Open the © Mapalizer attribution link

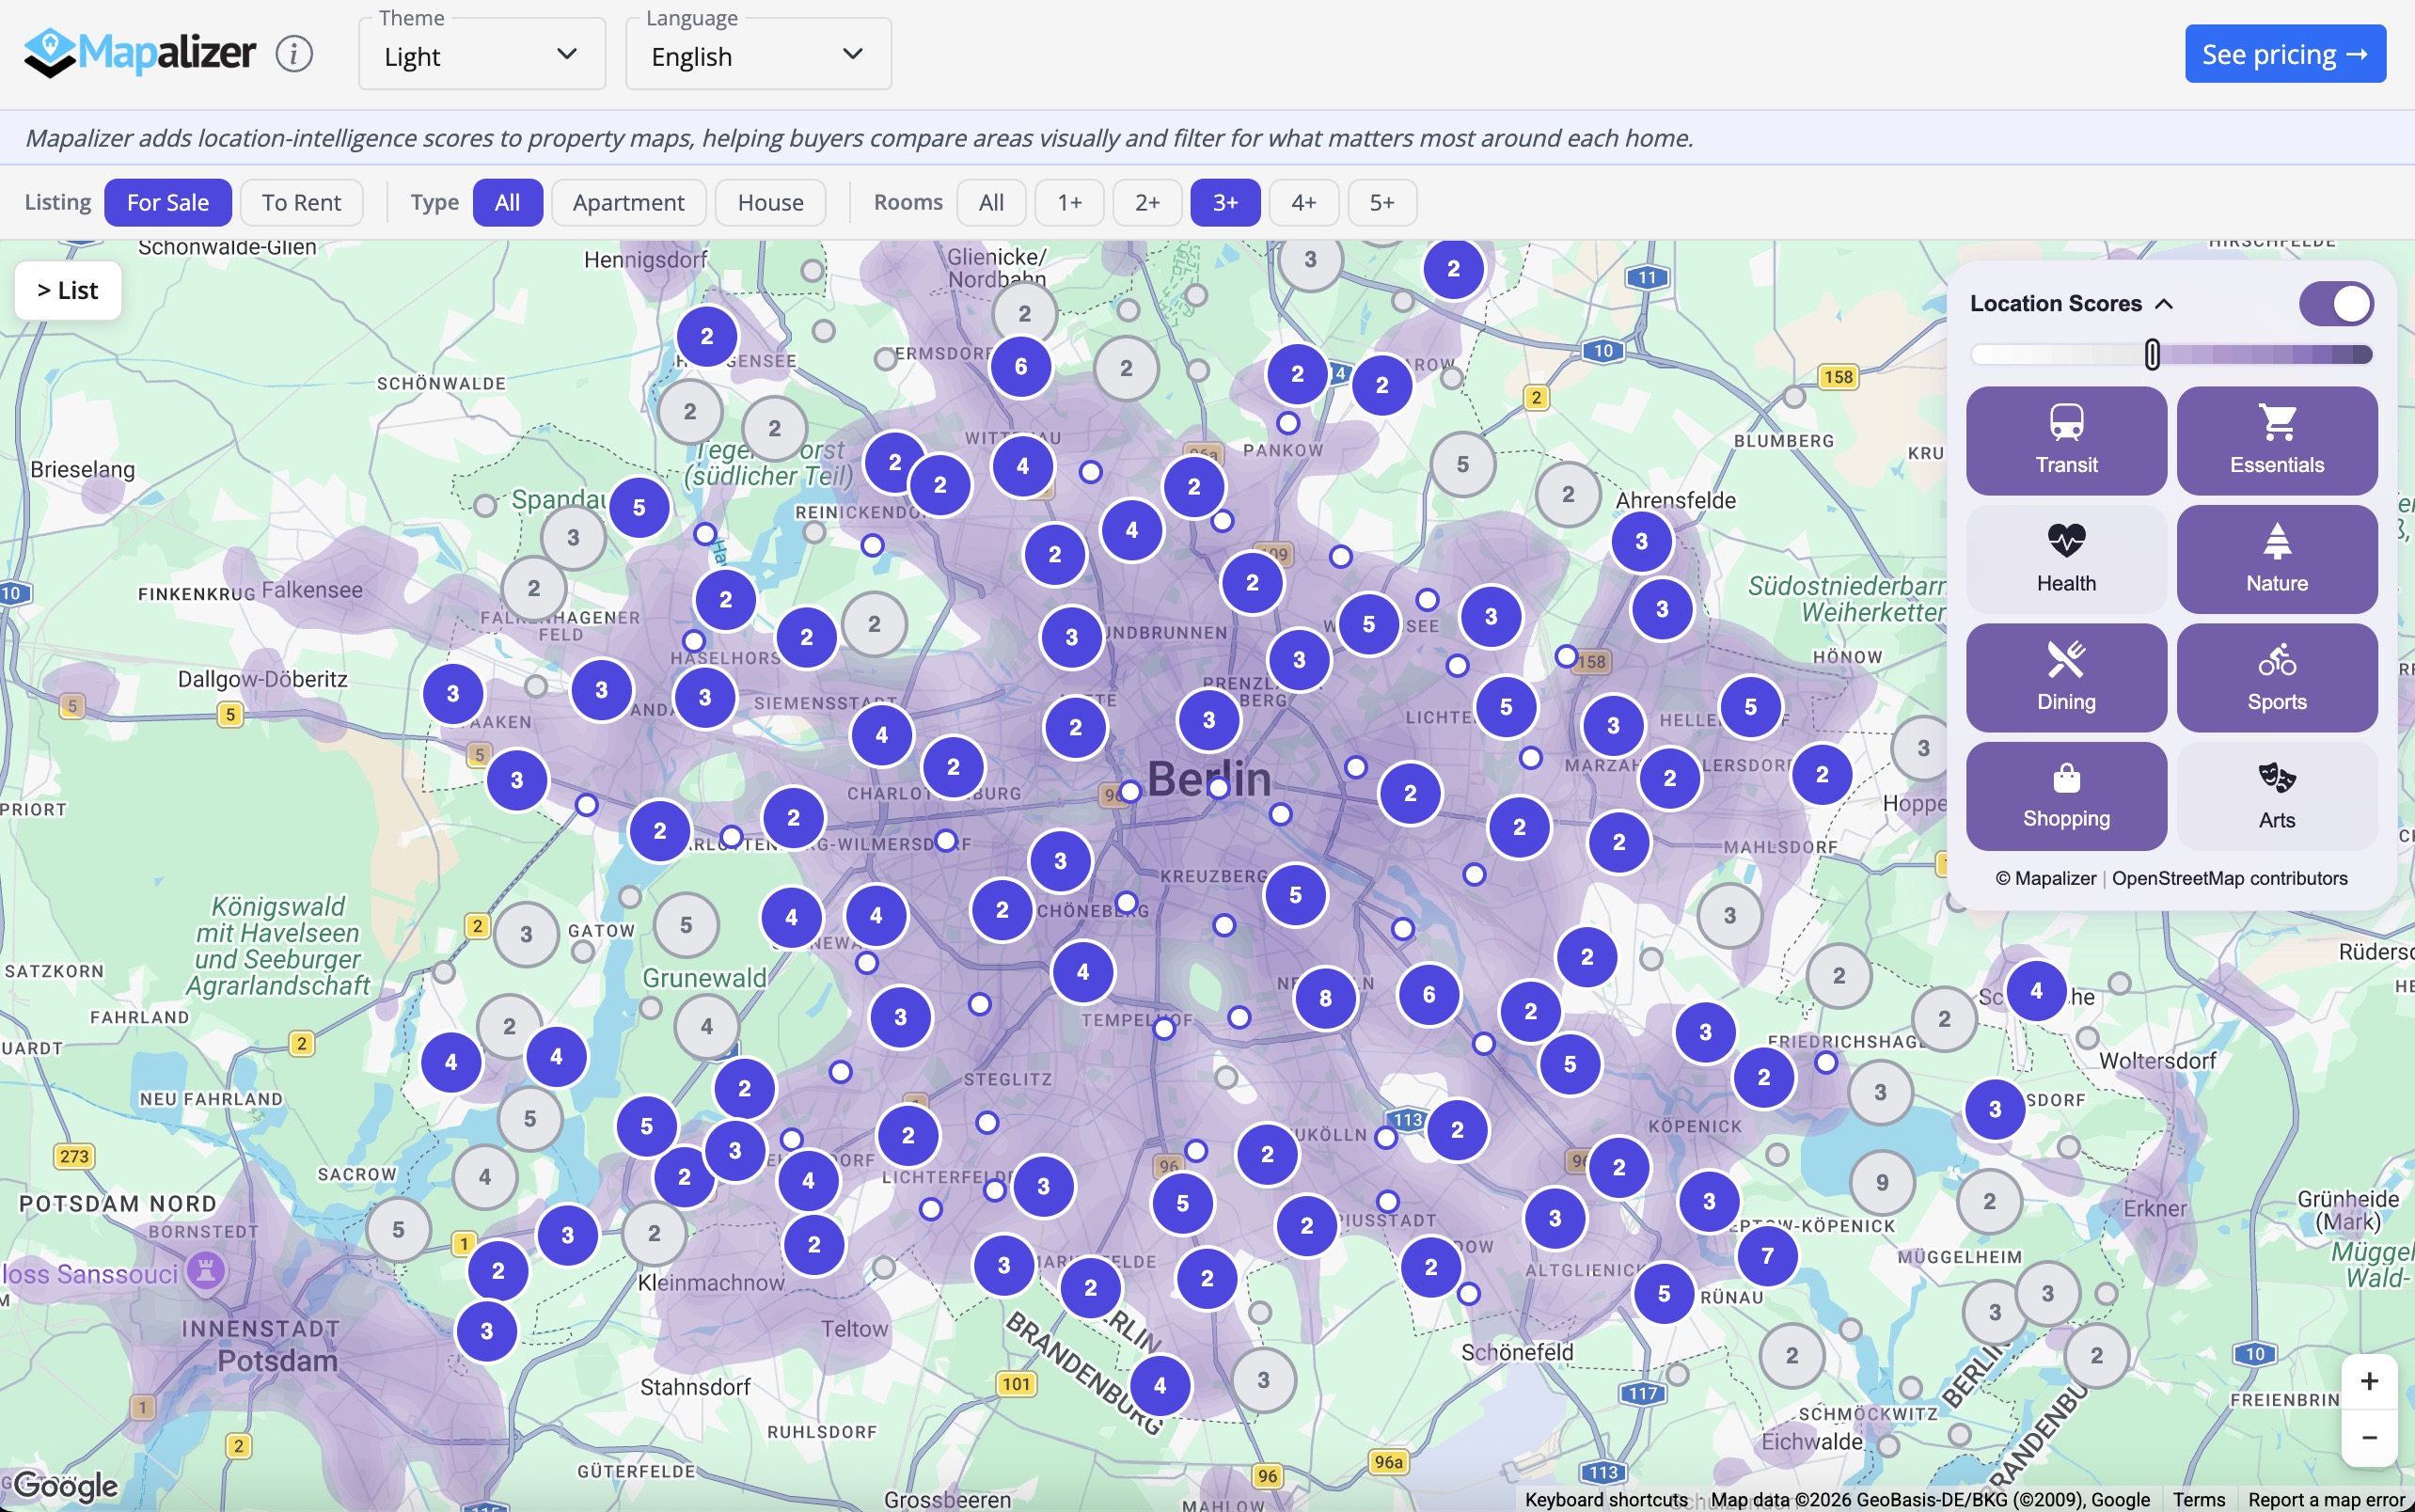click(2046, 878)
